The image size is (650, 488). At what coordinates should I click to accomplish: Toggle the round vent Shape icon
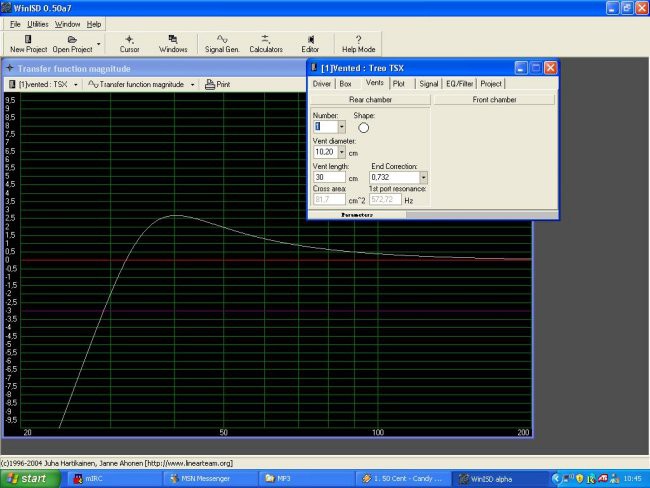coord(364,128)
